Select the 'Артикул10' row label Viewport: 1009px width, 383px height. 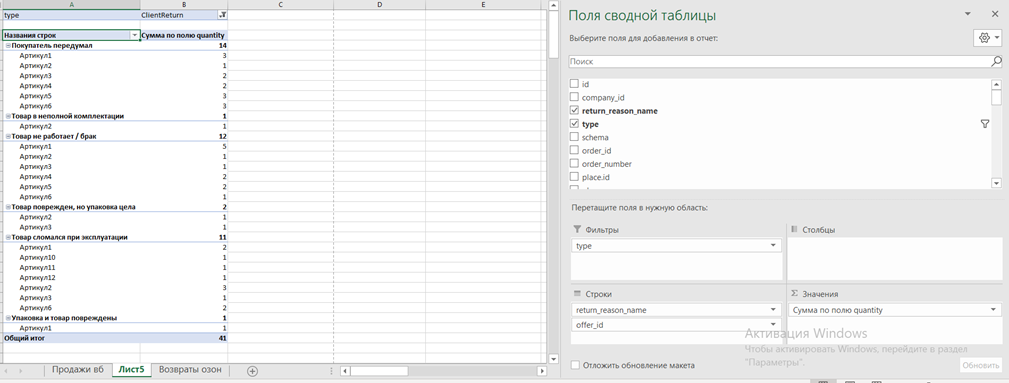click(37, 257)
